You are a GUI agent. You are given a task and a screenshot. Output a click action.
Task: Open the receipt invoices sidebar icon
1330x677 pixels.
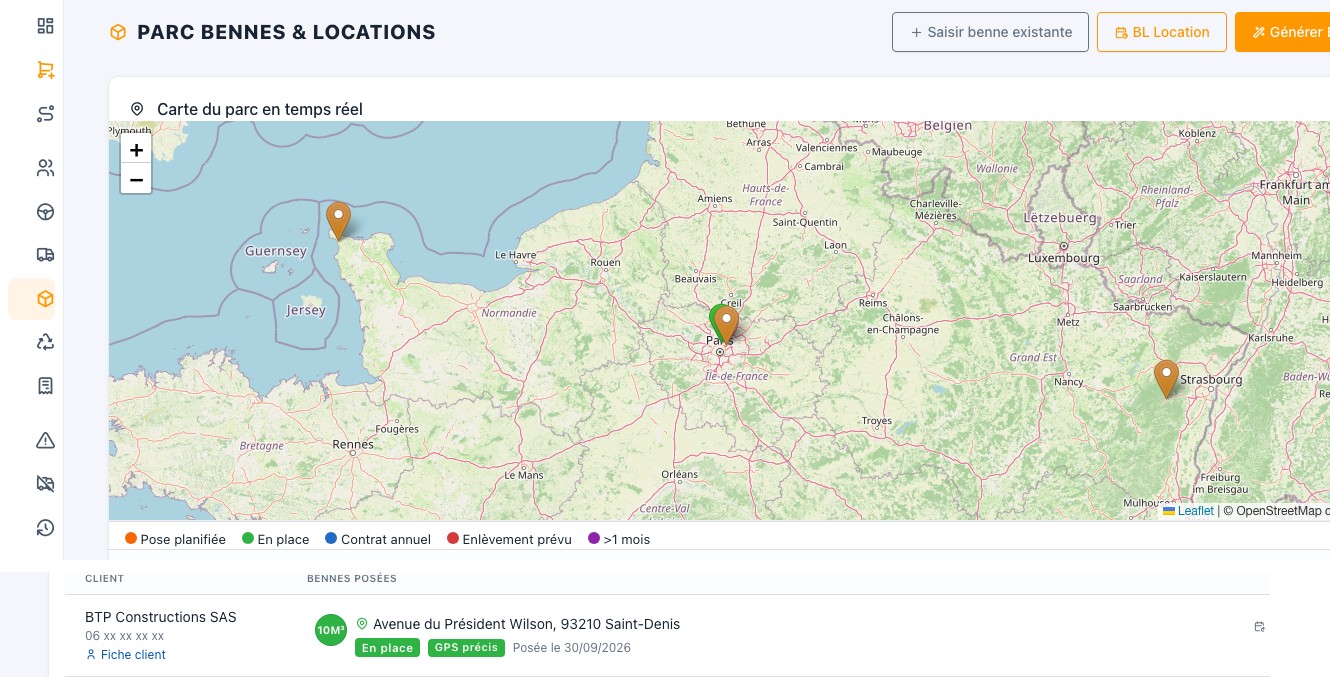click(45, 386)
